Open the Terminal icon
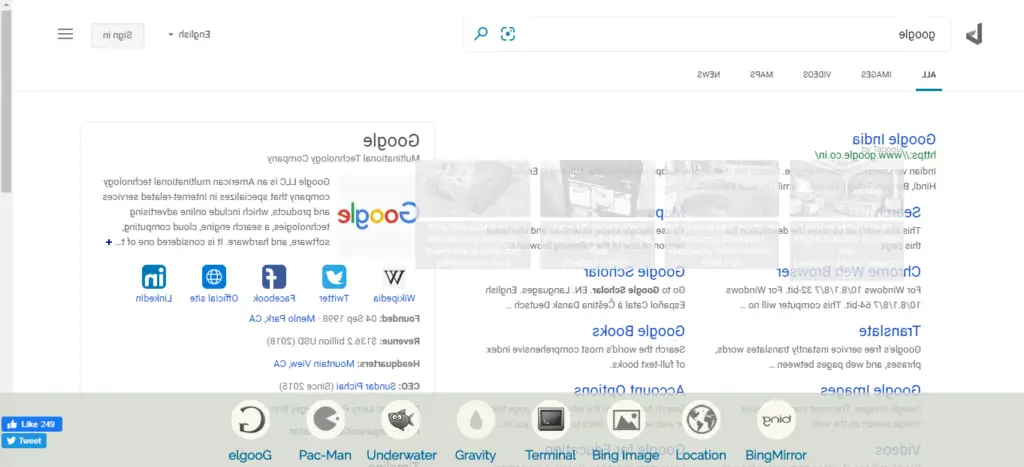Image resolution: width=1024 pixels, height=467 pixels. point(551,419)
